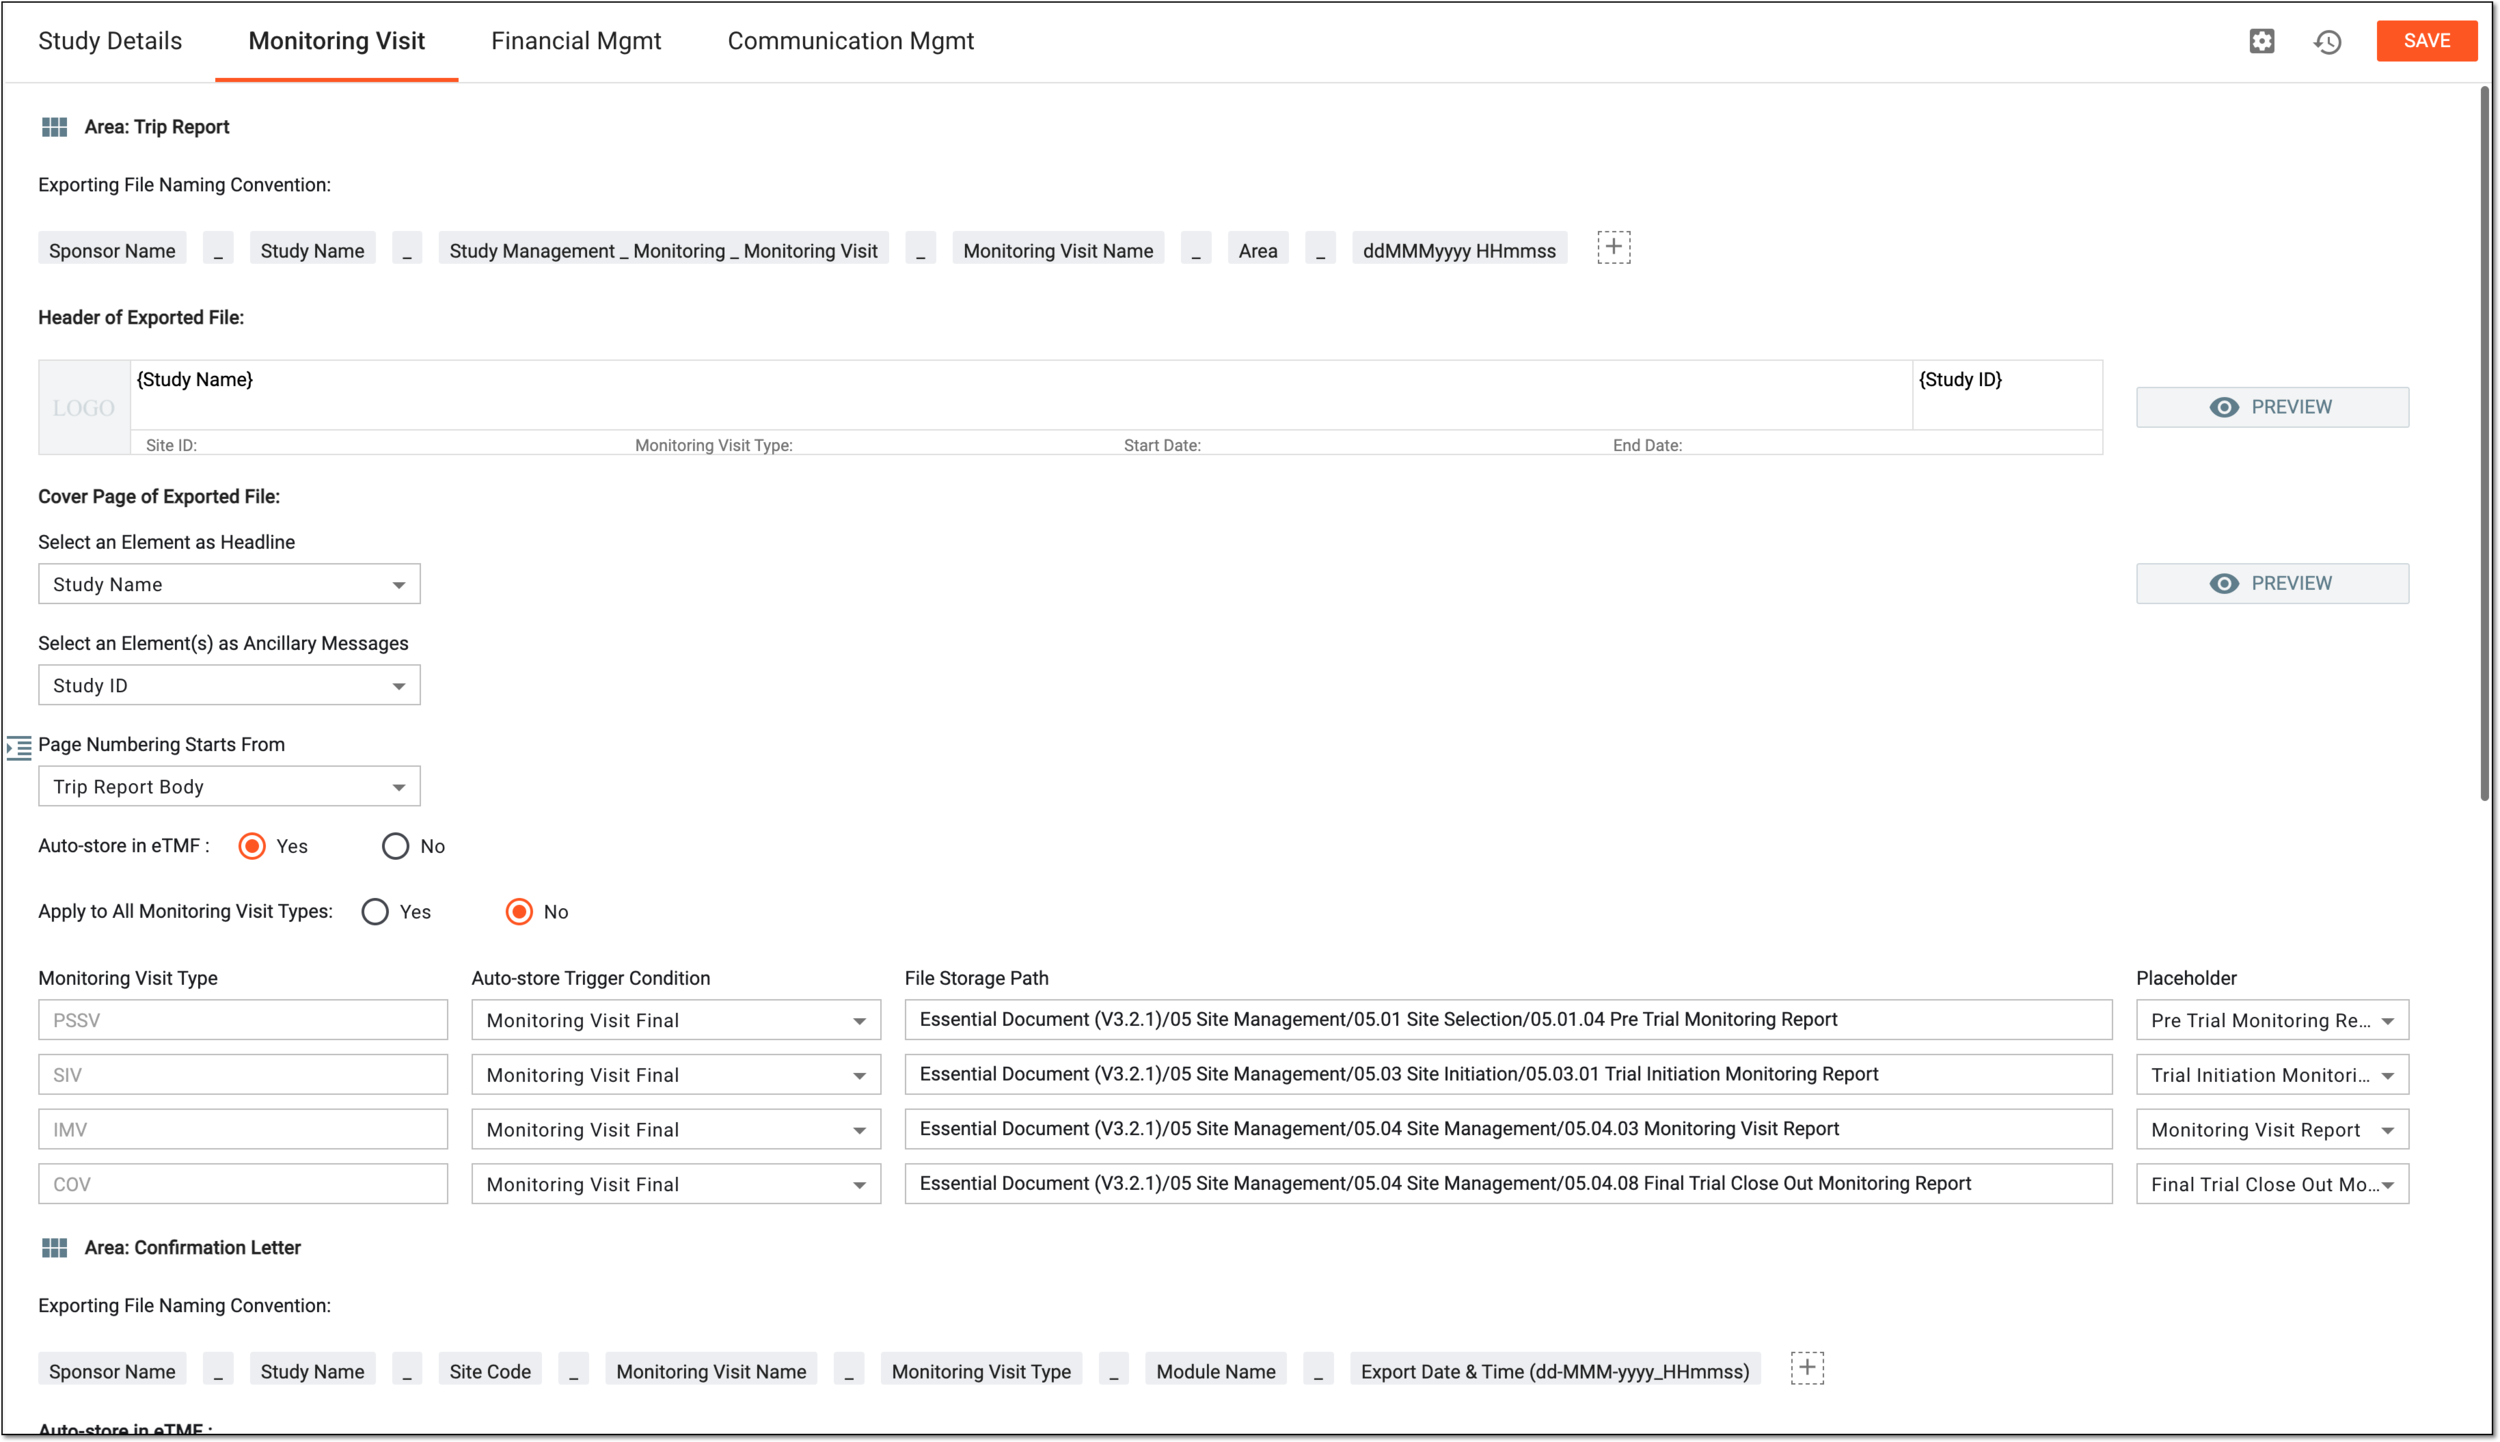This screenshot has height=1442, width=2500.
Task: Click the Study Name chip in Confirmation Letter
Action: 312,1371
